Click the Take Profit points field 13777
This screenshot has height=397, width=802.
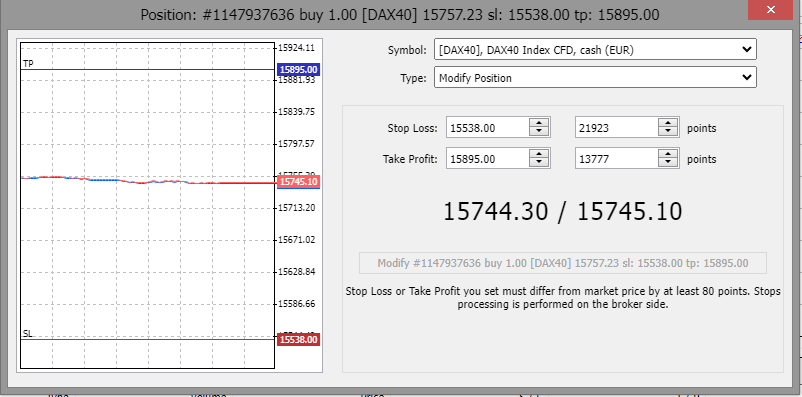coord(616,159)
